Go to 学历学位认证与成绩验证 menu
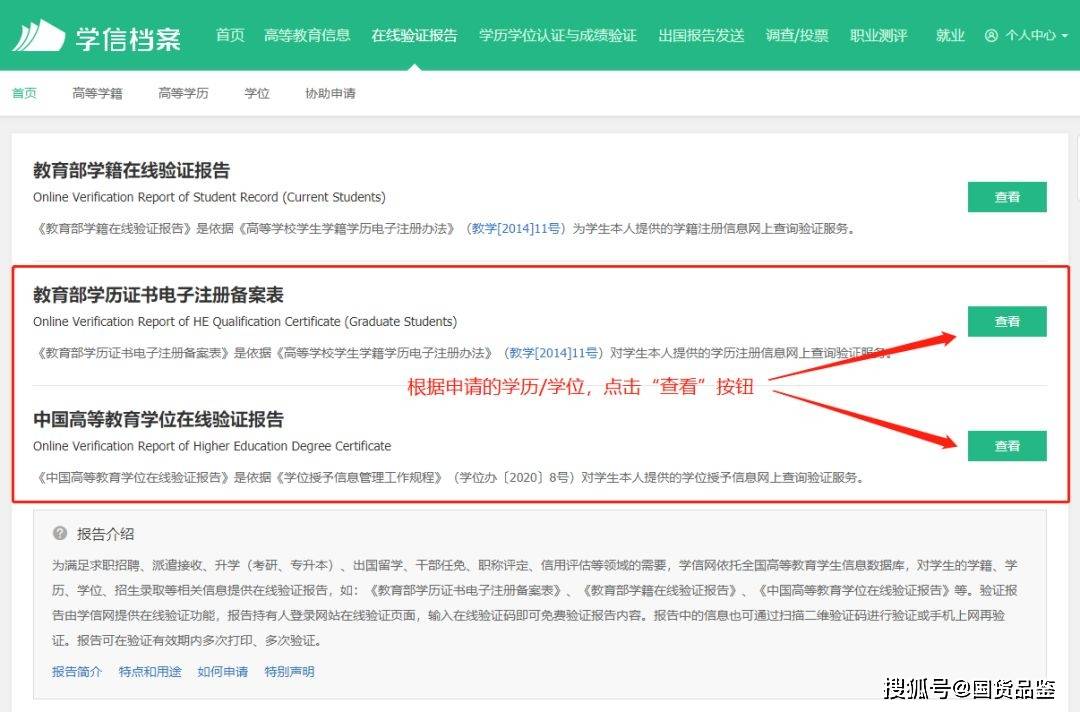 (x=557, y=36)
